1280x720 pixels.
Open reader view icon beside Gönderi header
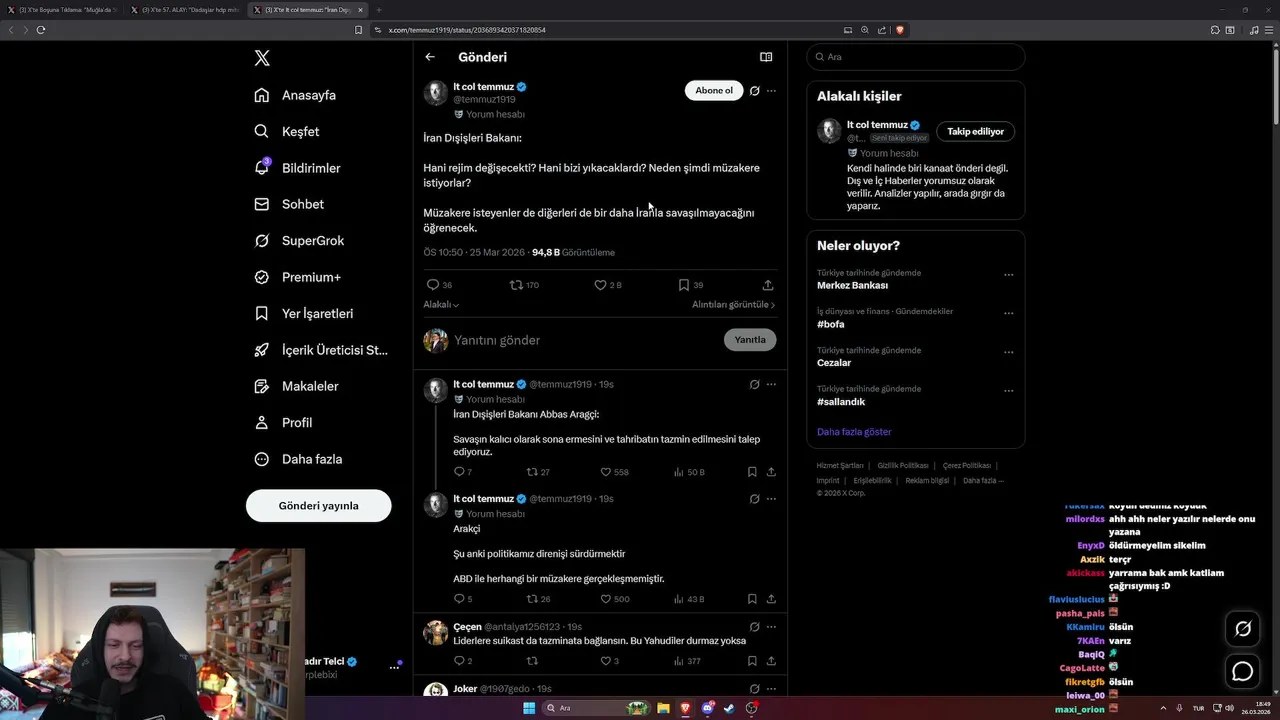(766, 57)
